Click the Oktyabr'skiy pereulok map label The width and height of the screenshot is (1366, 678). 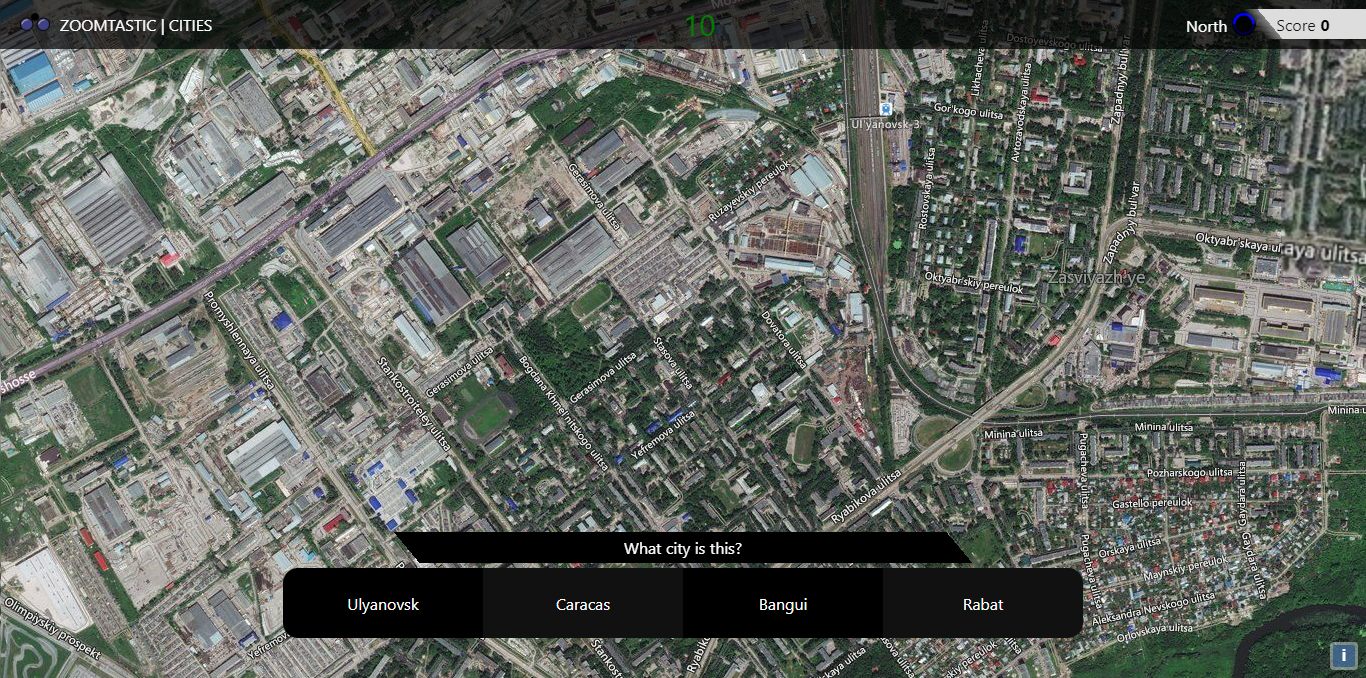tap(973, 282)
